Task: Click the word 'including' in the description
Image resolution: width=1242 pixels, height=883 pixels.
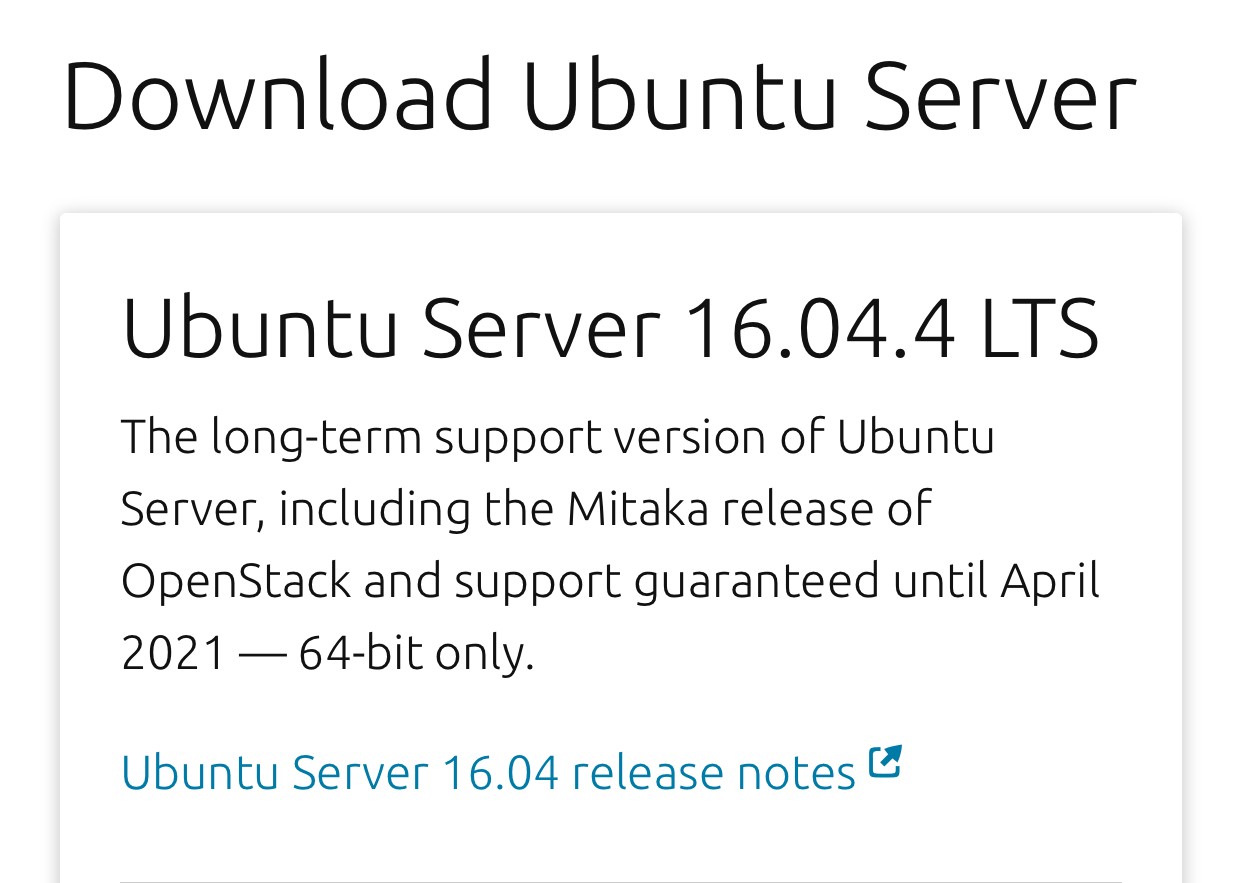Action: point(375,510)
